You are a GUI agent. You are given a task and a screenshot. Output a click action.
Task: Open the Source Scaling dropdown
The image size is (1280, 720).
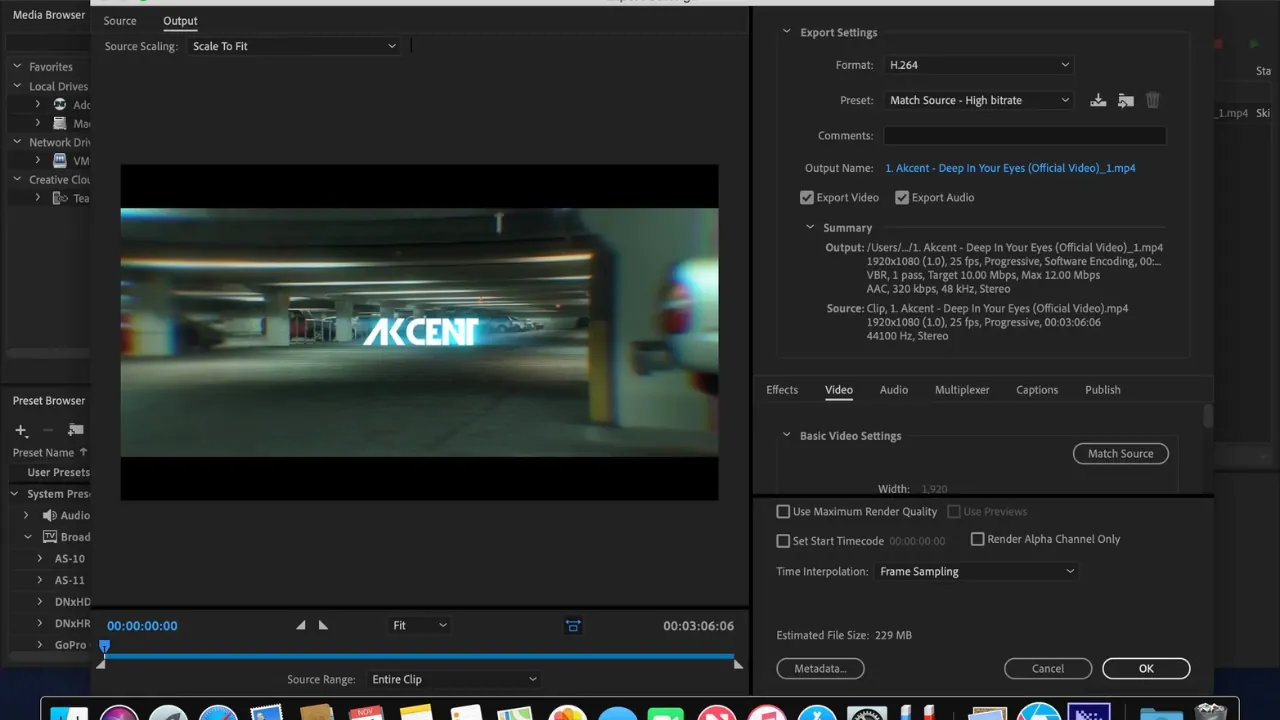pyautogui.click(x=293, y=46)
